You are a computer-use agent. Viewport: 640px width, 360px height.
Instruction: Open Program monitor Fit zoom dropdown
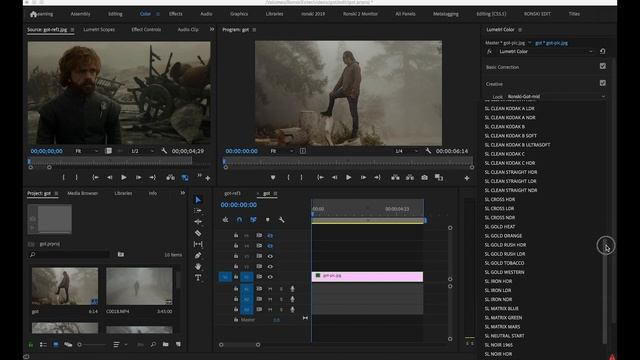(x=282, y=151)
